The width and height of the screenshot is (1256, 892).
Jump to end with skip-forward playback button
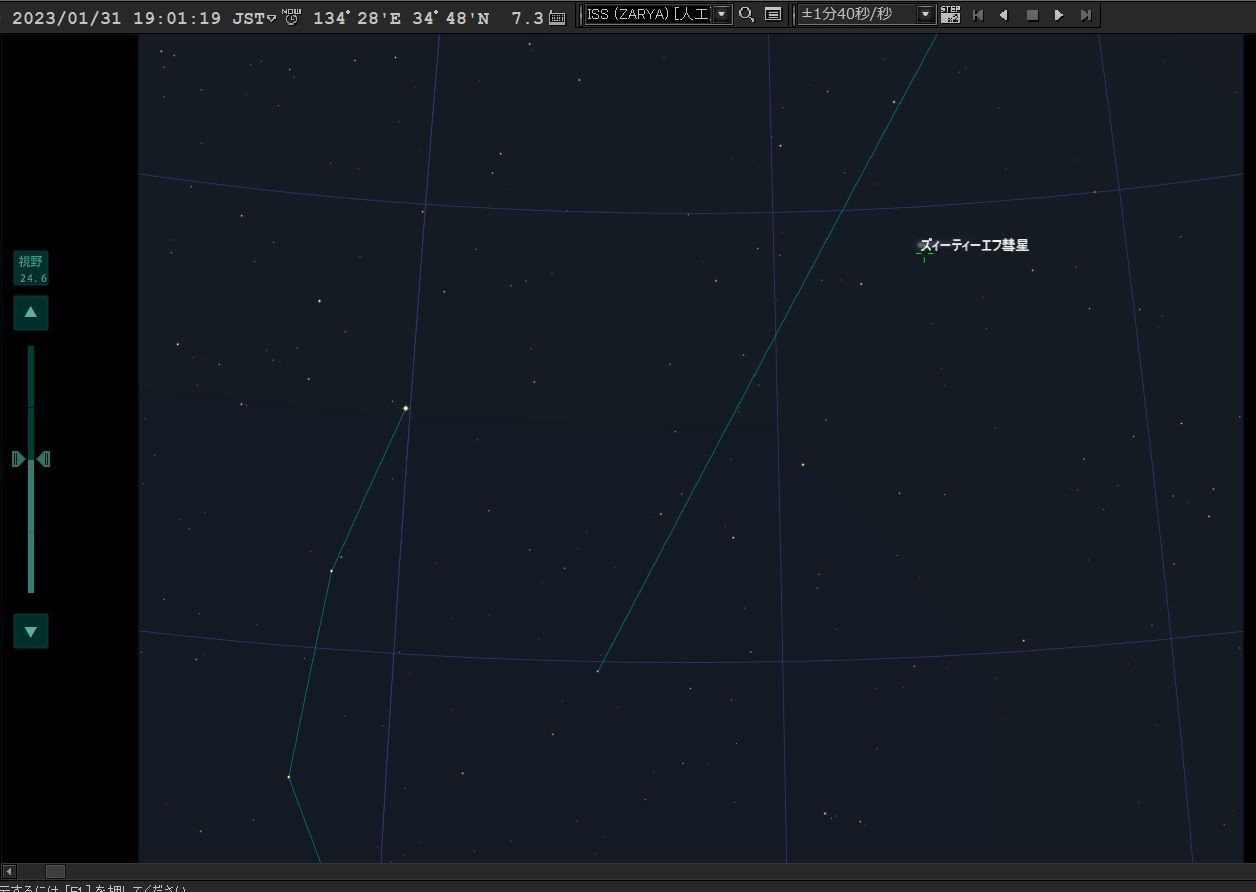(1086, 15)
